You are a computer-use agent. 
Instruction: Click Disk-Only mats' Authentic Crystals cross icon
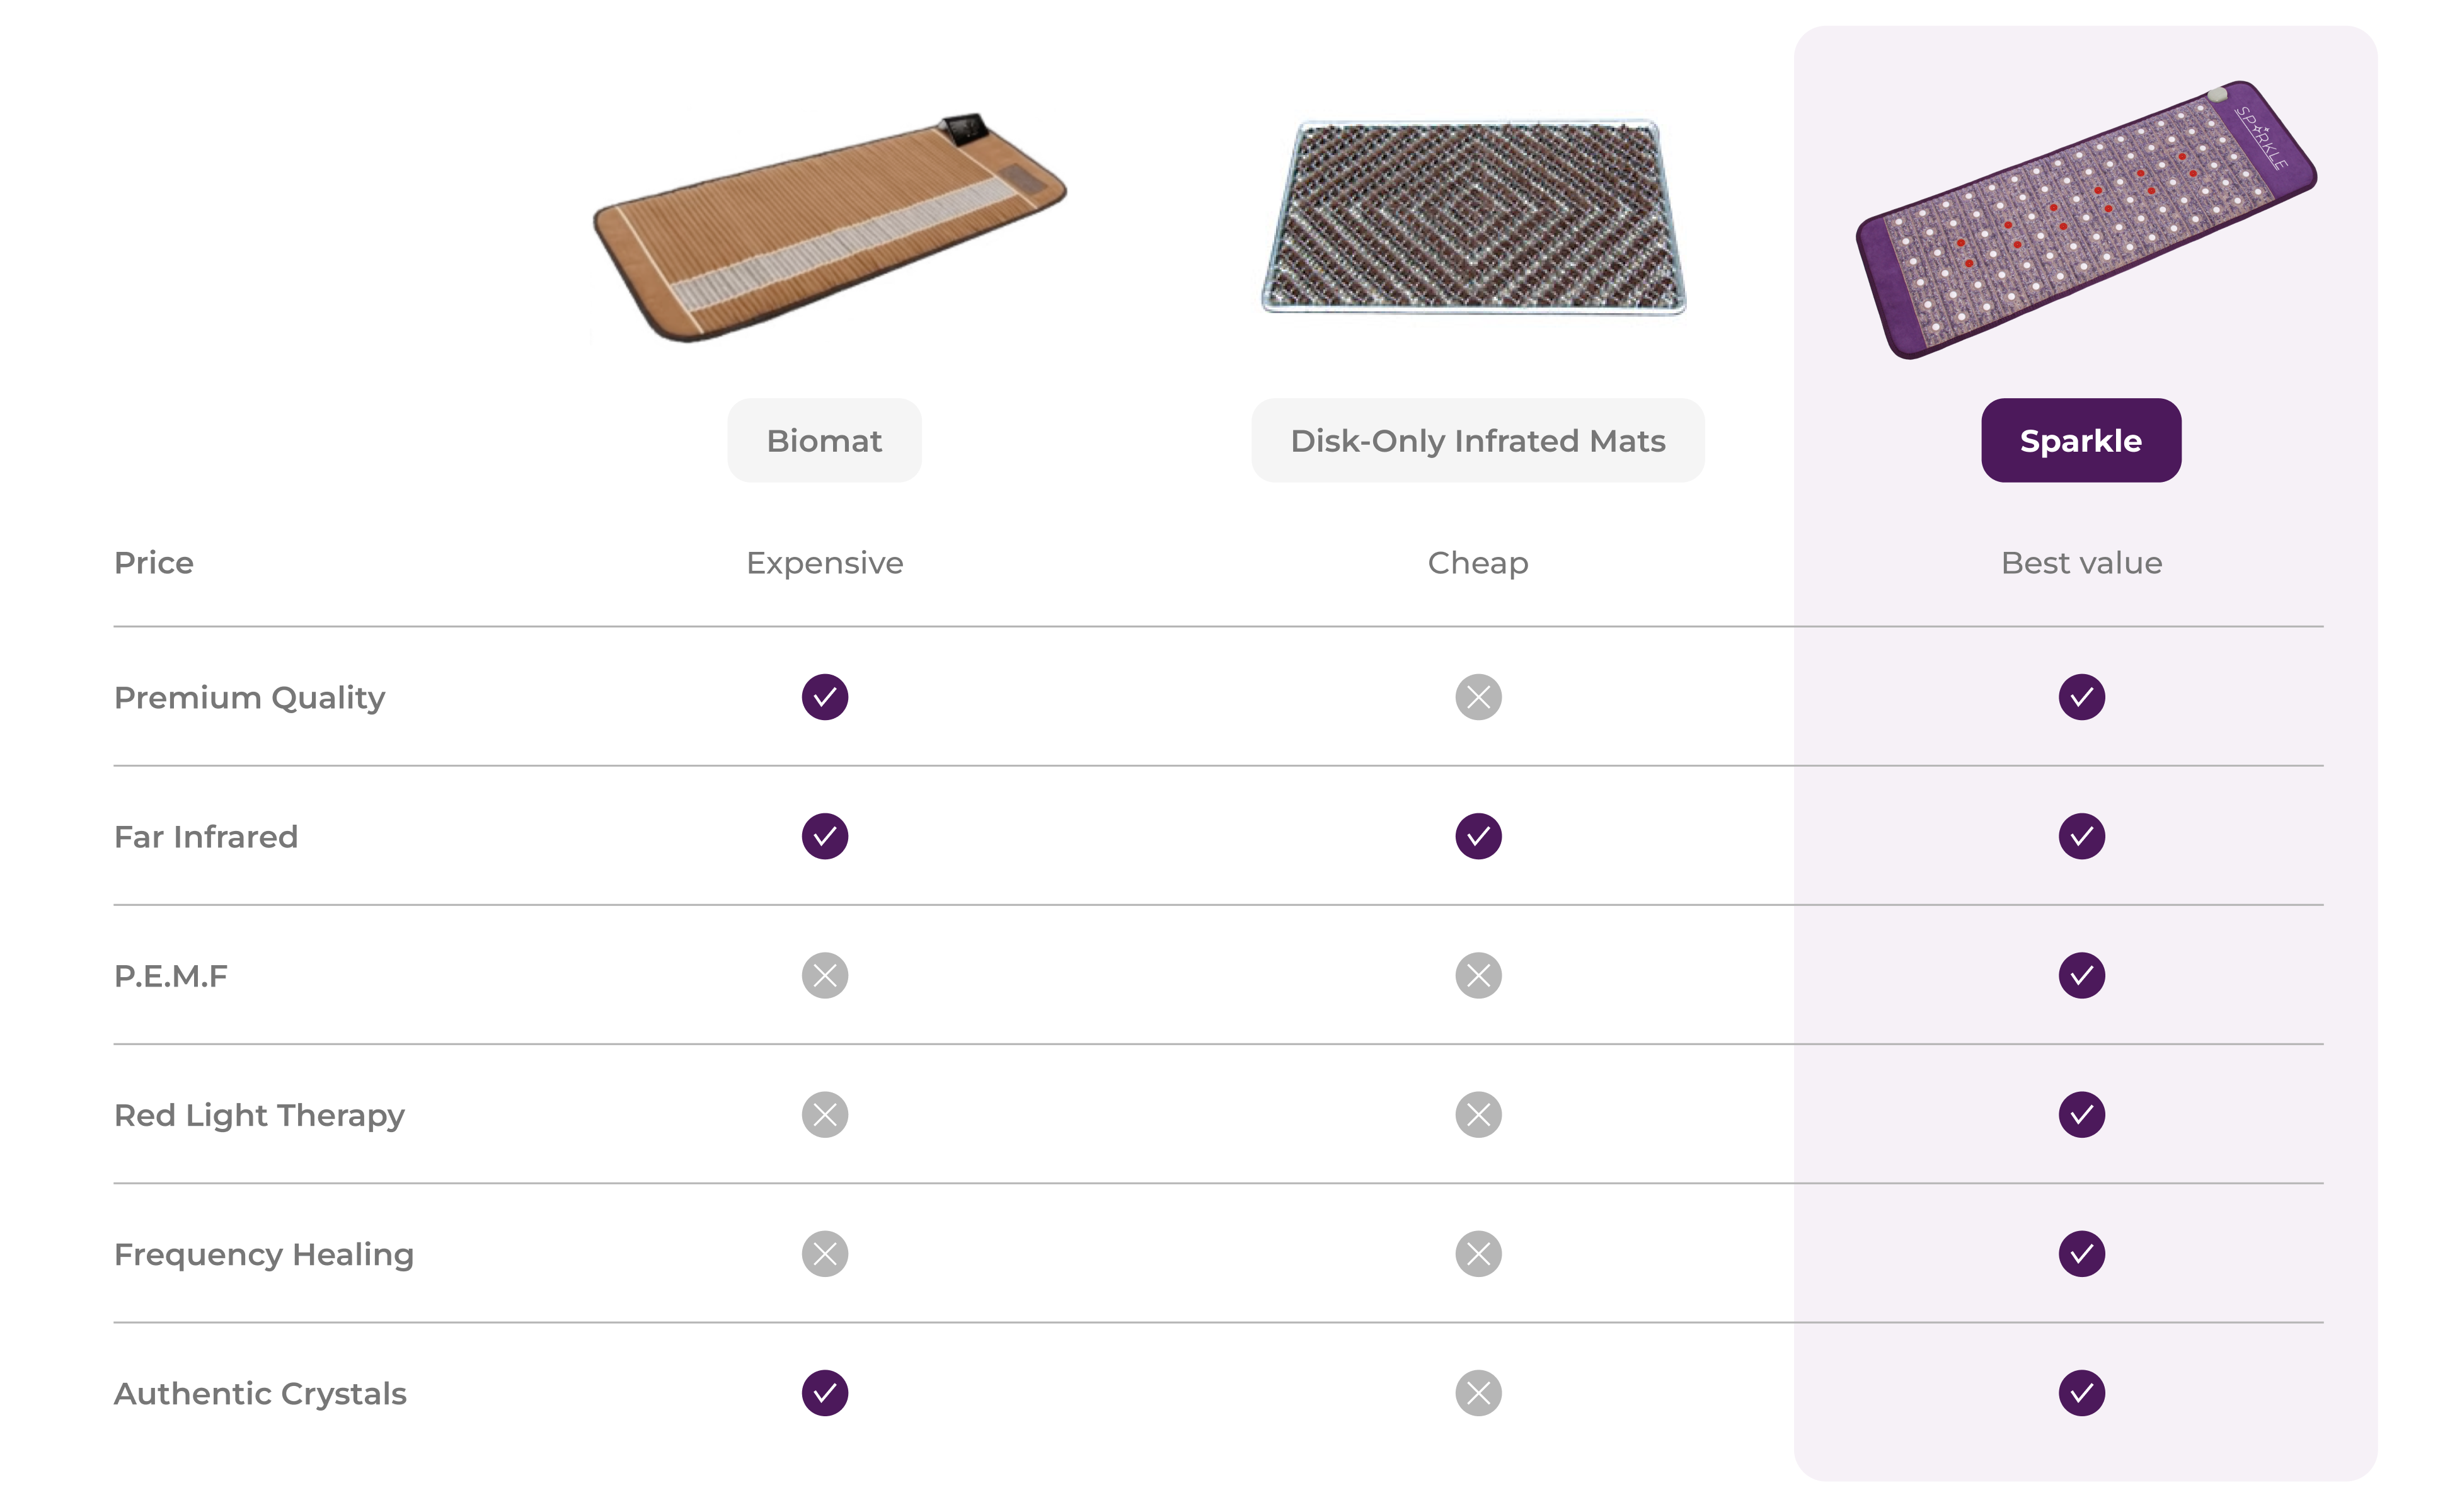[x=1478, y=1392]
